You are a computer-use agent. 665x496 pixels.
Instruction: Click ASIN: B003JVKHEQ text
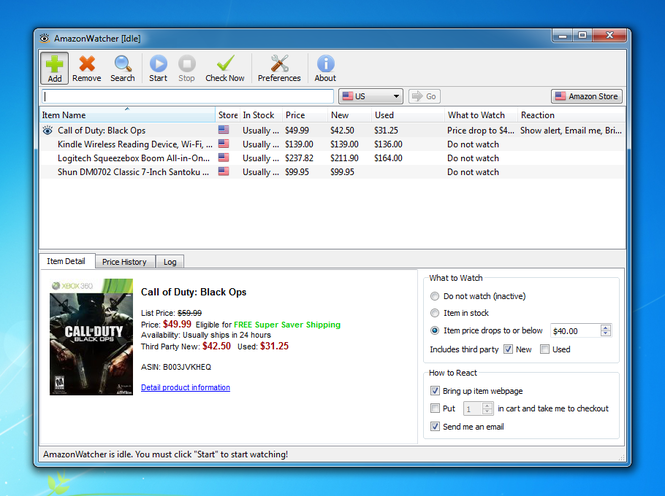[176, 367]
